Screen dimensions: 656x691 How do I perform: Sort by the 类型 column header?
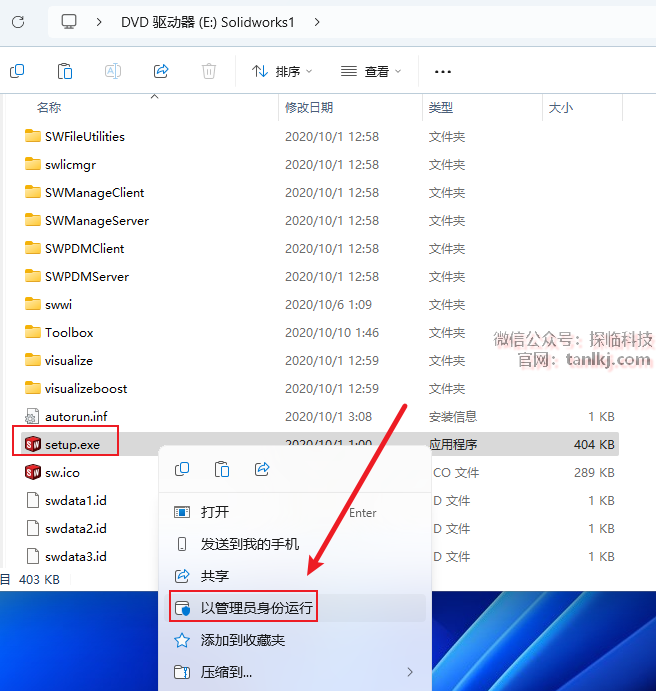441,108
